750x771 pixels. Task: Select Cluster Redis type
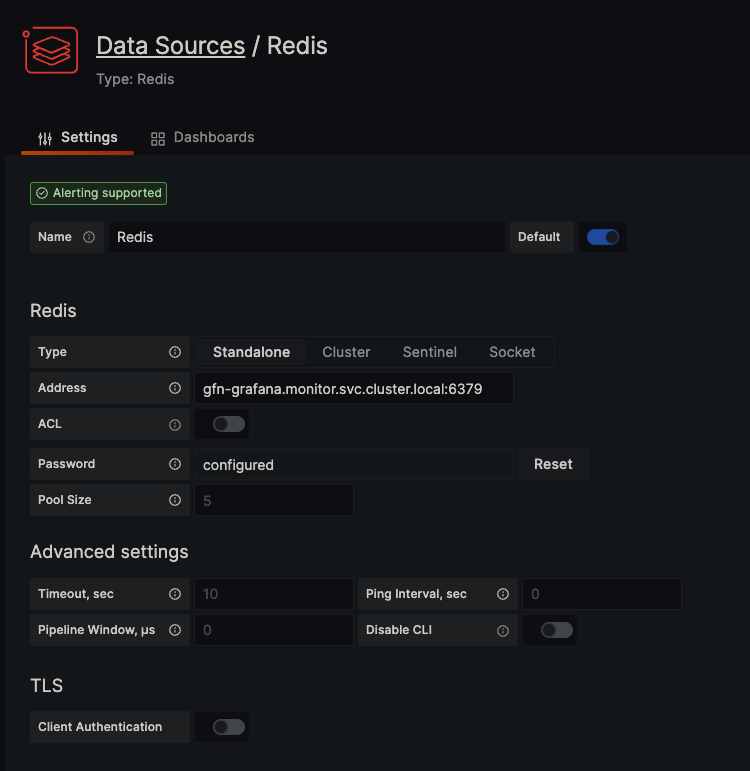[x=346, y=352]
